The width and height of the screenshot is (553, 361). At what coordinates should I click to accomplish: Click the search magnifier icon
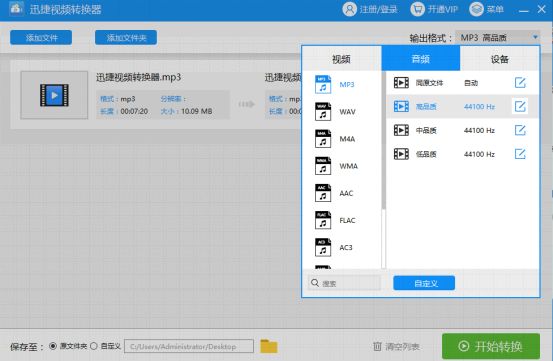(315, 283)
